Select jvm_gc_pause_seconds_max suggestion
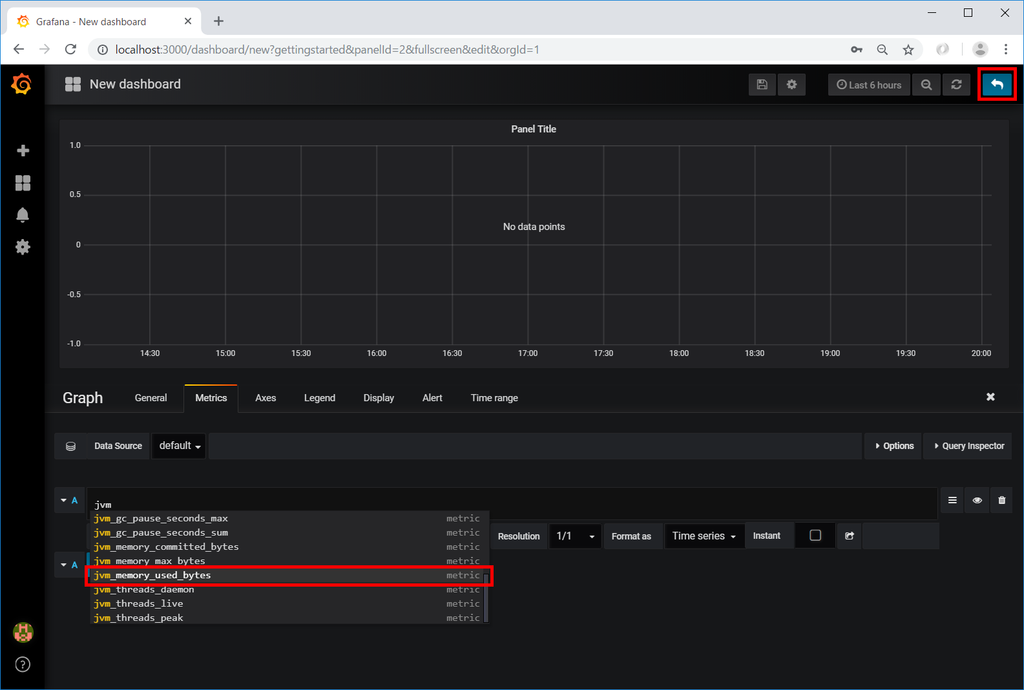The height and width of the screenshot is (690, 1024). click(x=288, y=518)
